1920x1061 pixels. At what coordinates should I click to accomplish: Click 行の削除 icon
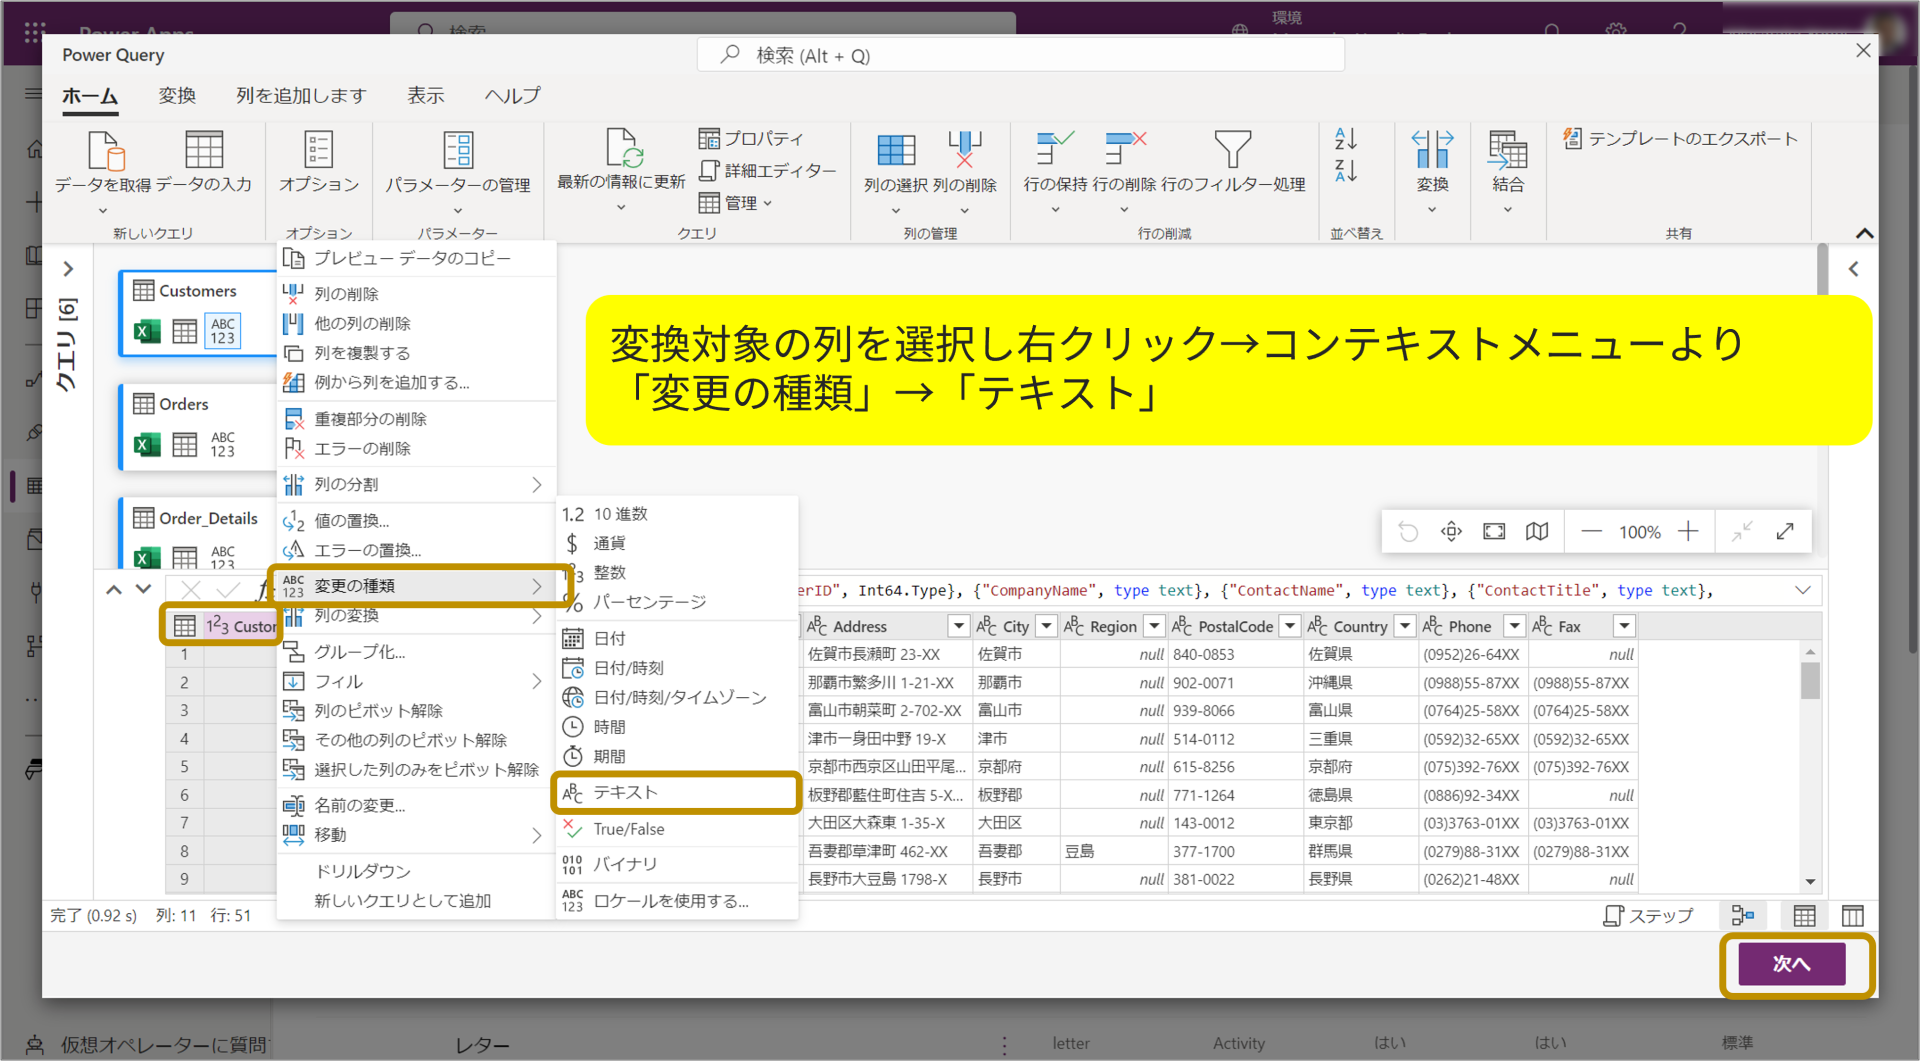(x=1125, y=148)
